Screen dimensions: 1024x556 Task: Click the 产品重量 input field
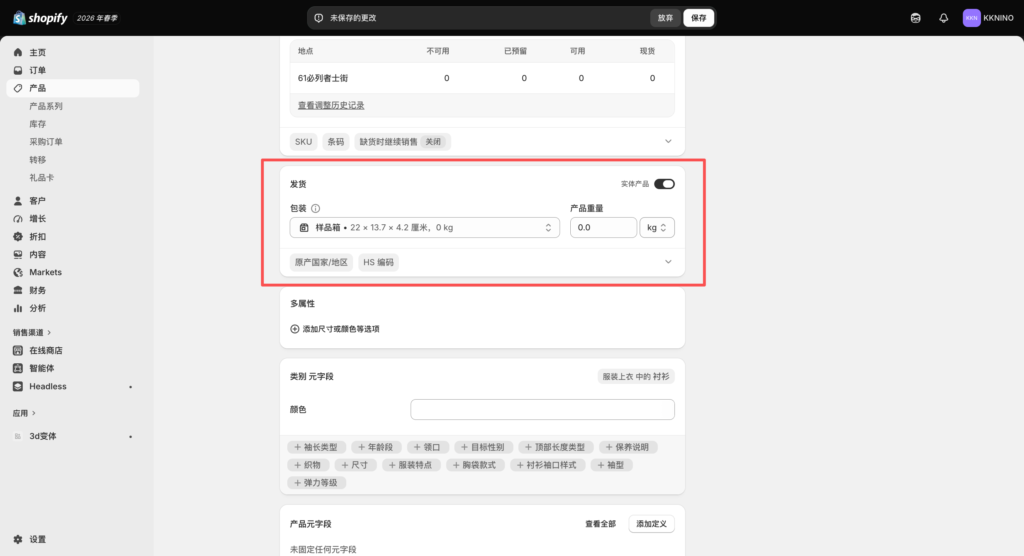coord(603,227)
